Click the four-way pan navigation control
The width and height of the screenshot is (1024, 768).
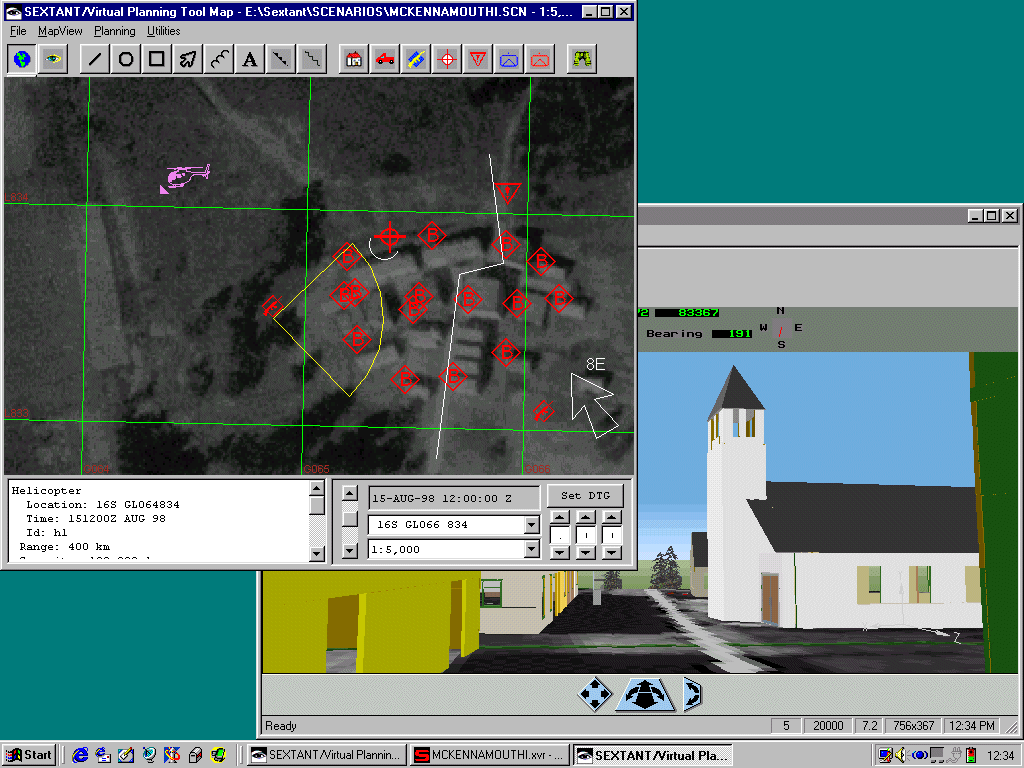pos(595,694)
